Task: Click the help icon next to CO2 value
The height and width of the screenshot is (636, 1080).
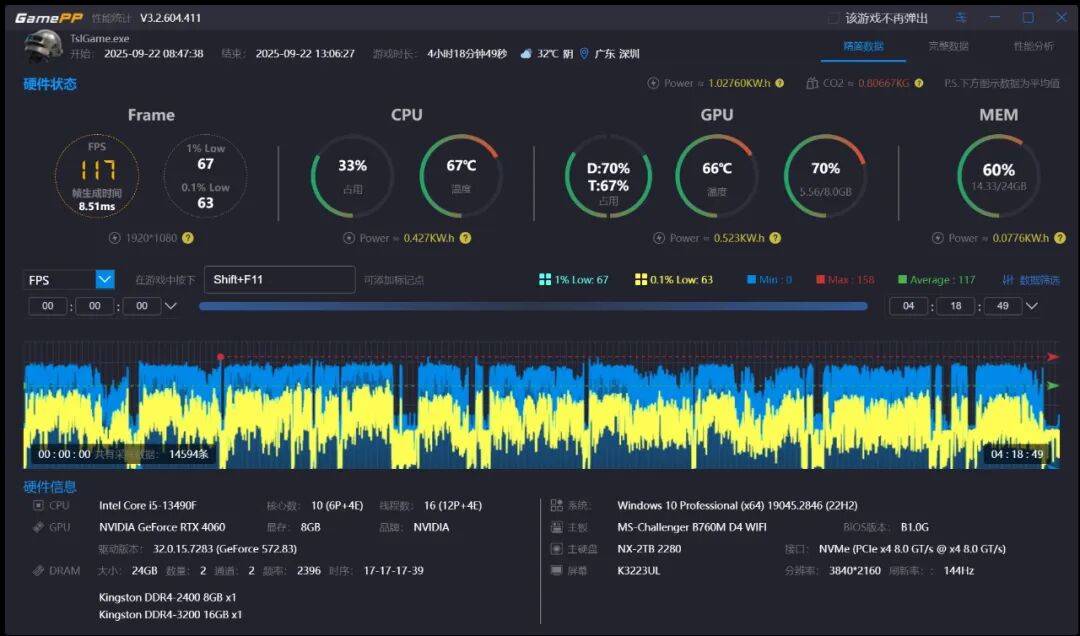Action: [x=918, y=84]
